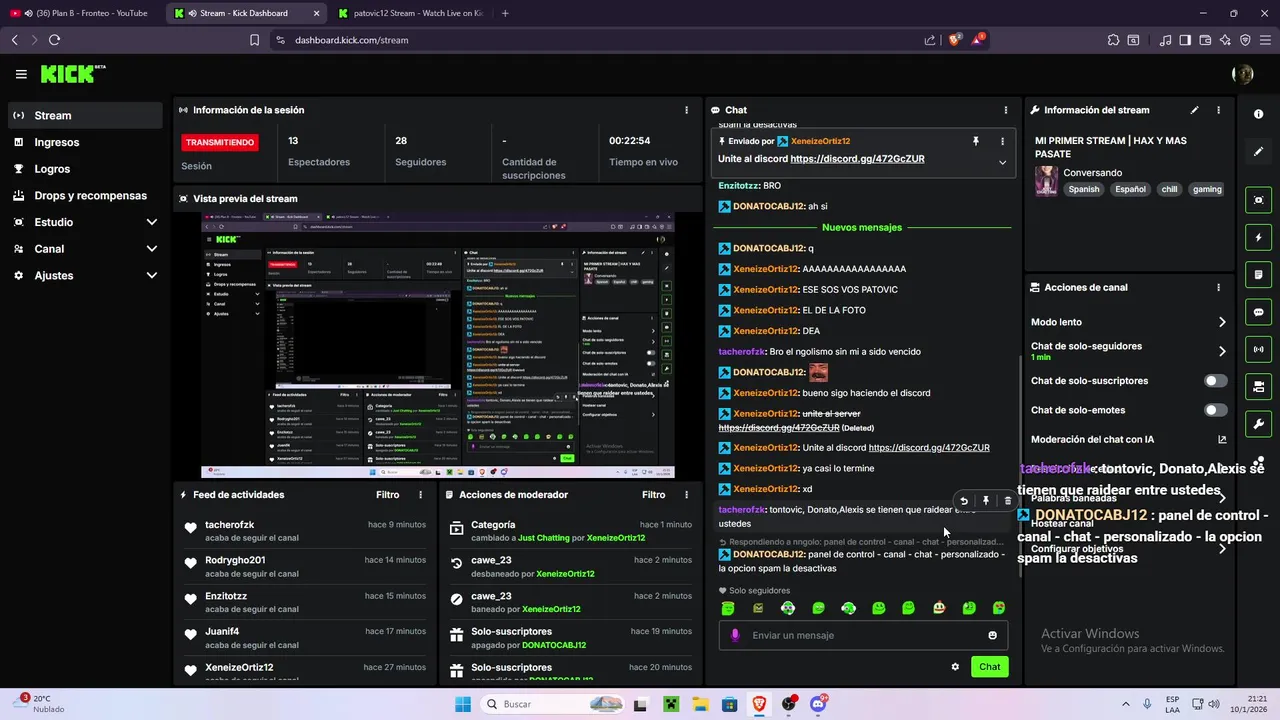
Task: Collapse the pinned message chevron
Action: 1002,162
